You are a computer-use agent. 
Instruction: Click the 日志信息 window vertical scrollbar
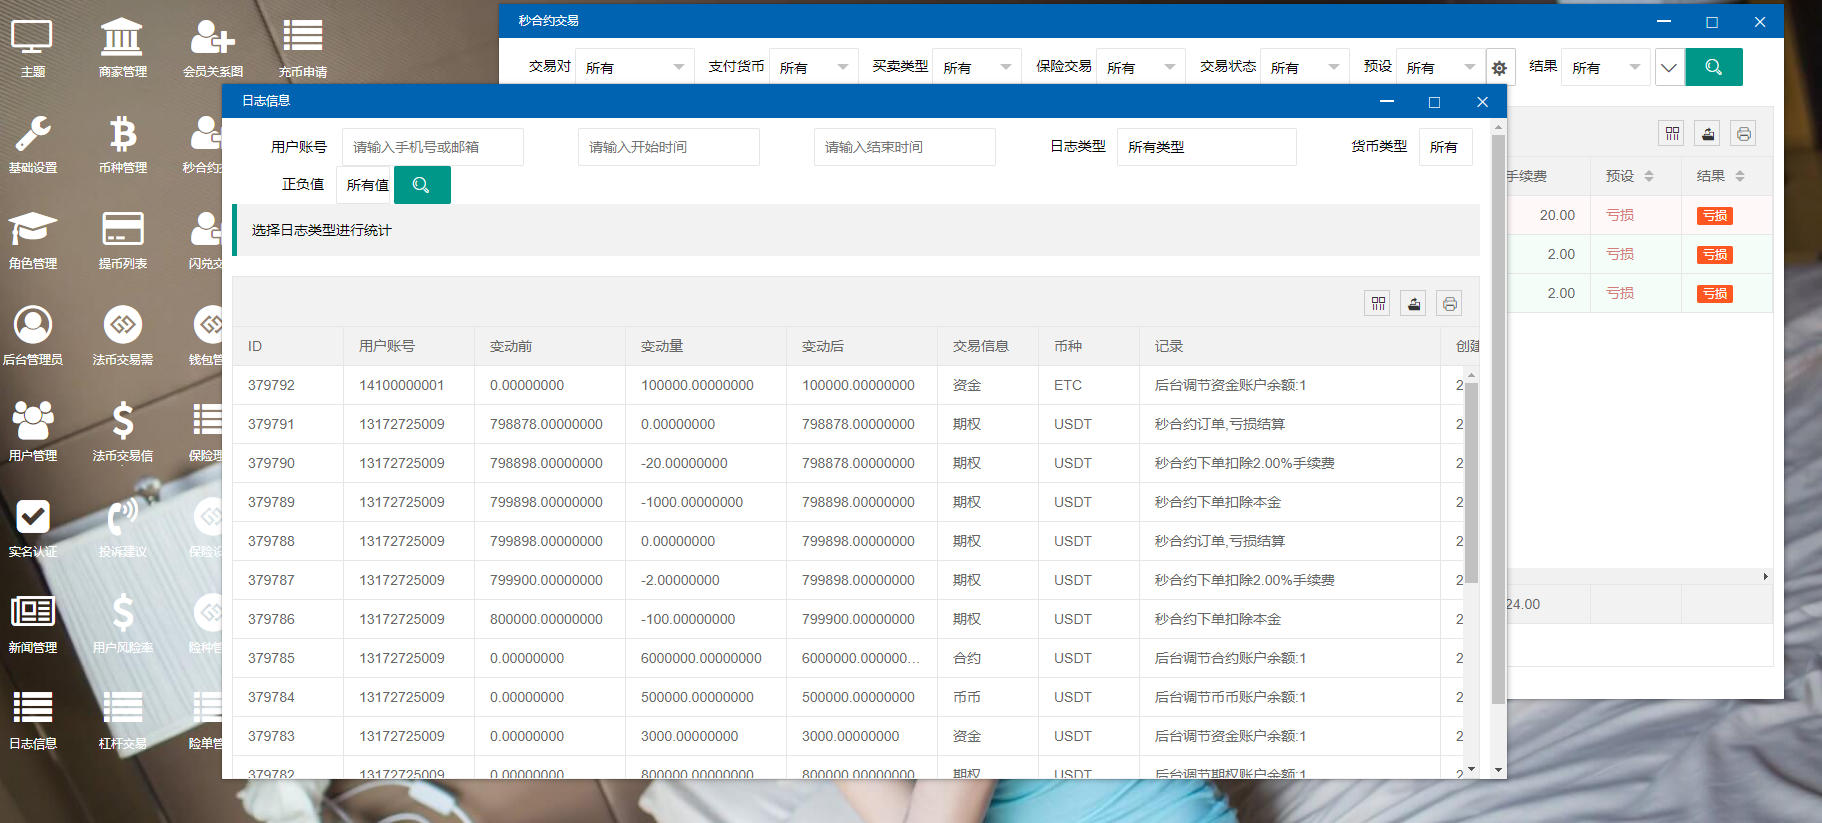coord(1498,420)
